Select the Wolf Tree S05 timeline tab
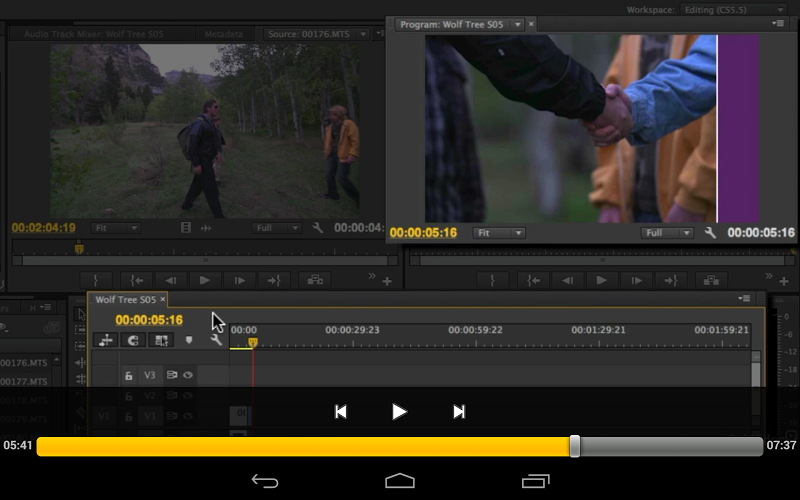Image resolution: width=800 pixels, height=500 pixels. click(x=125, y=299)
